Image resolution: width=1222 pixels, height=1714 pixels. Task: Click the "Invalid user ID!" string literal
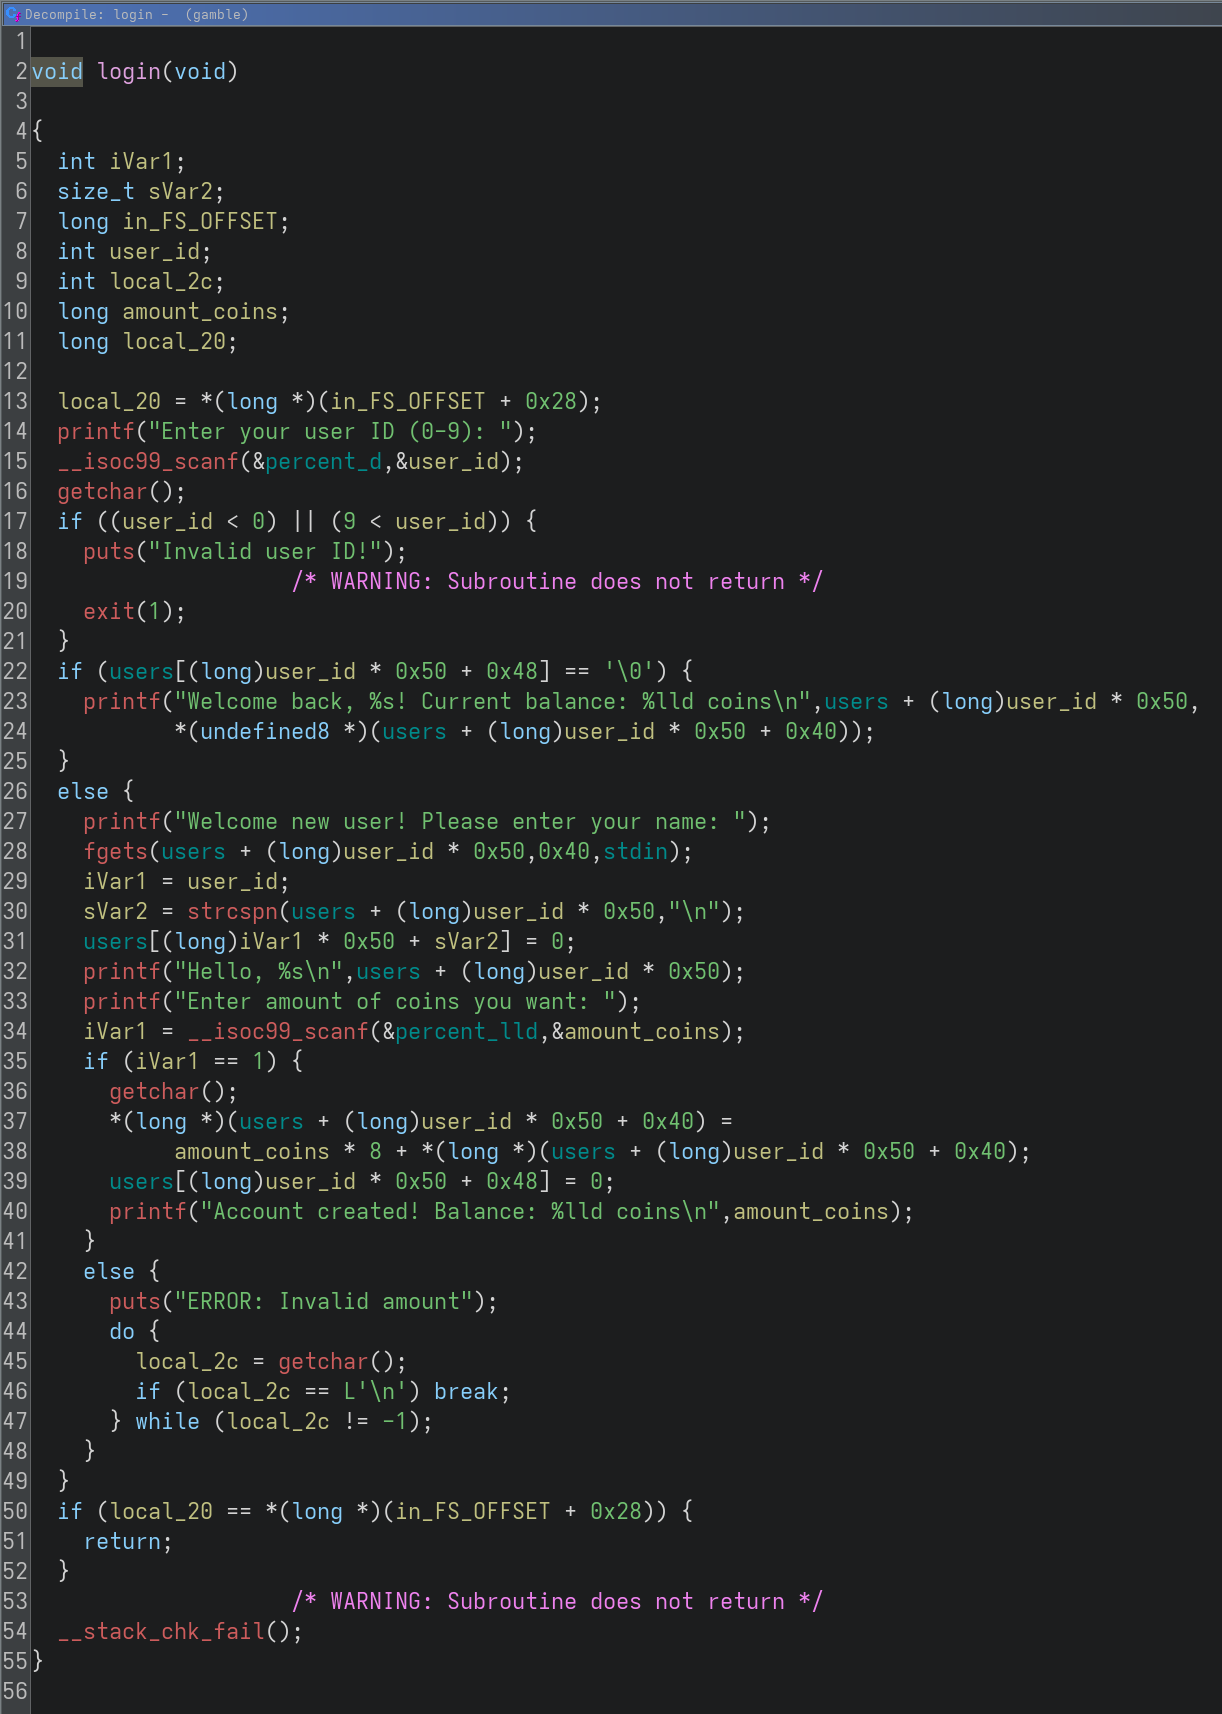point(271,552)
